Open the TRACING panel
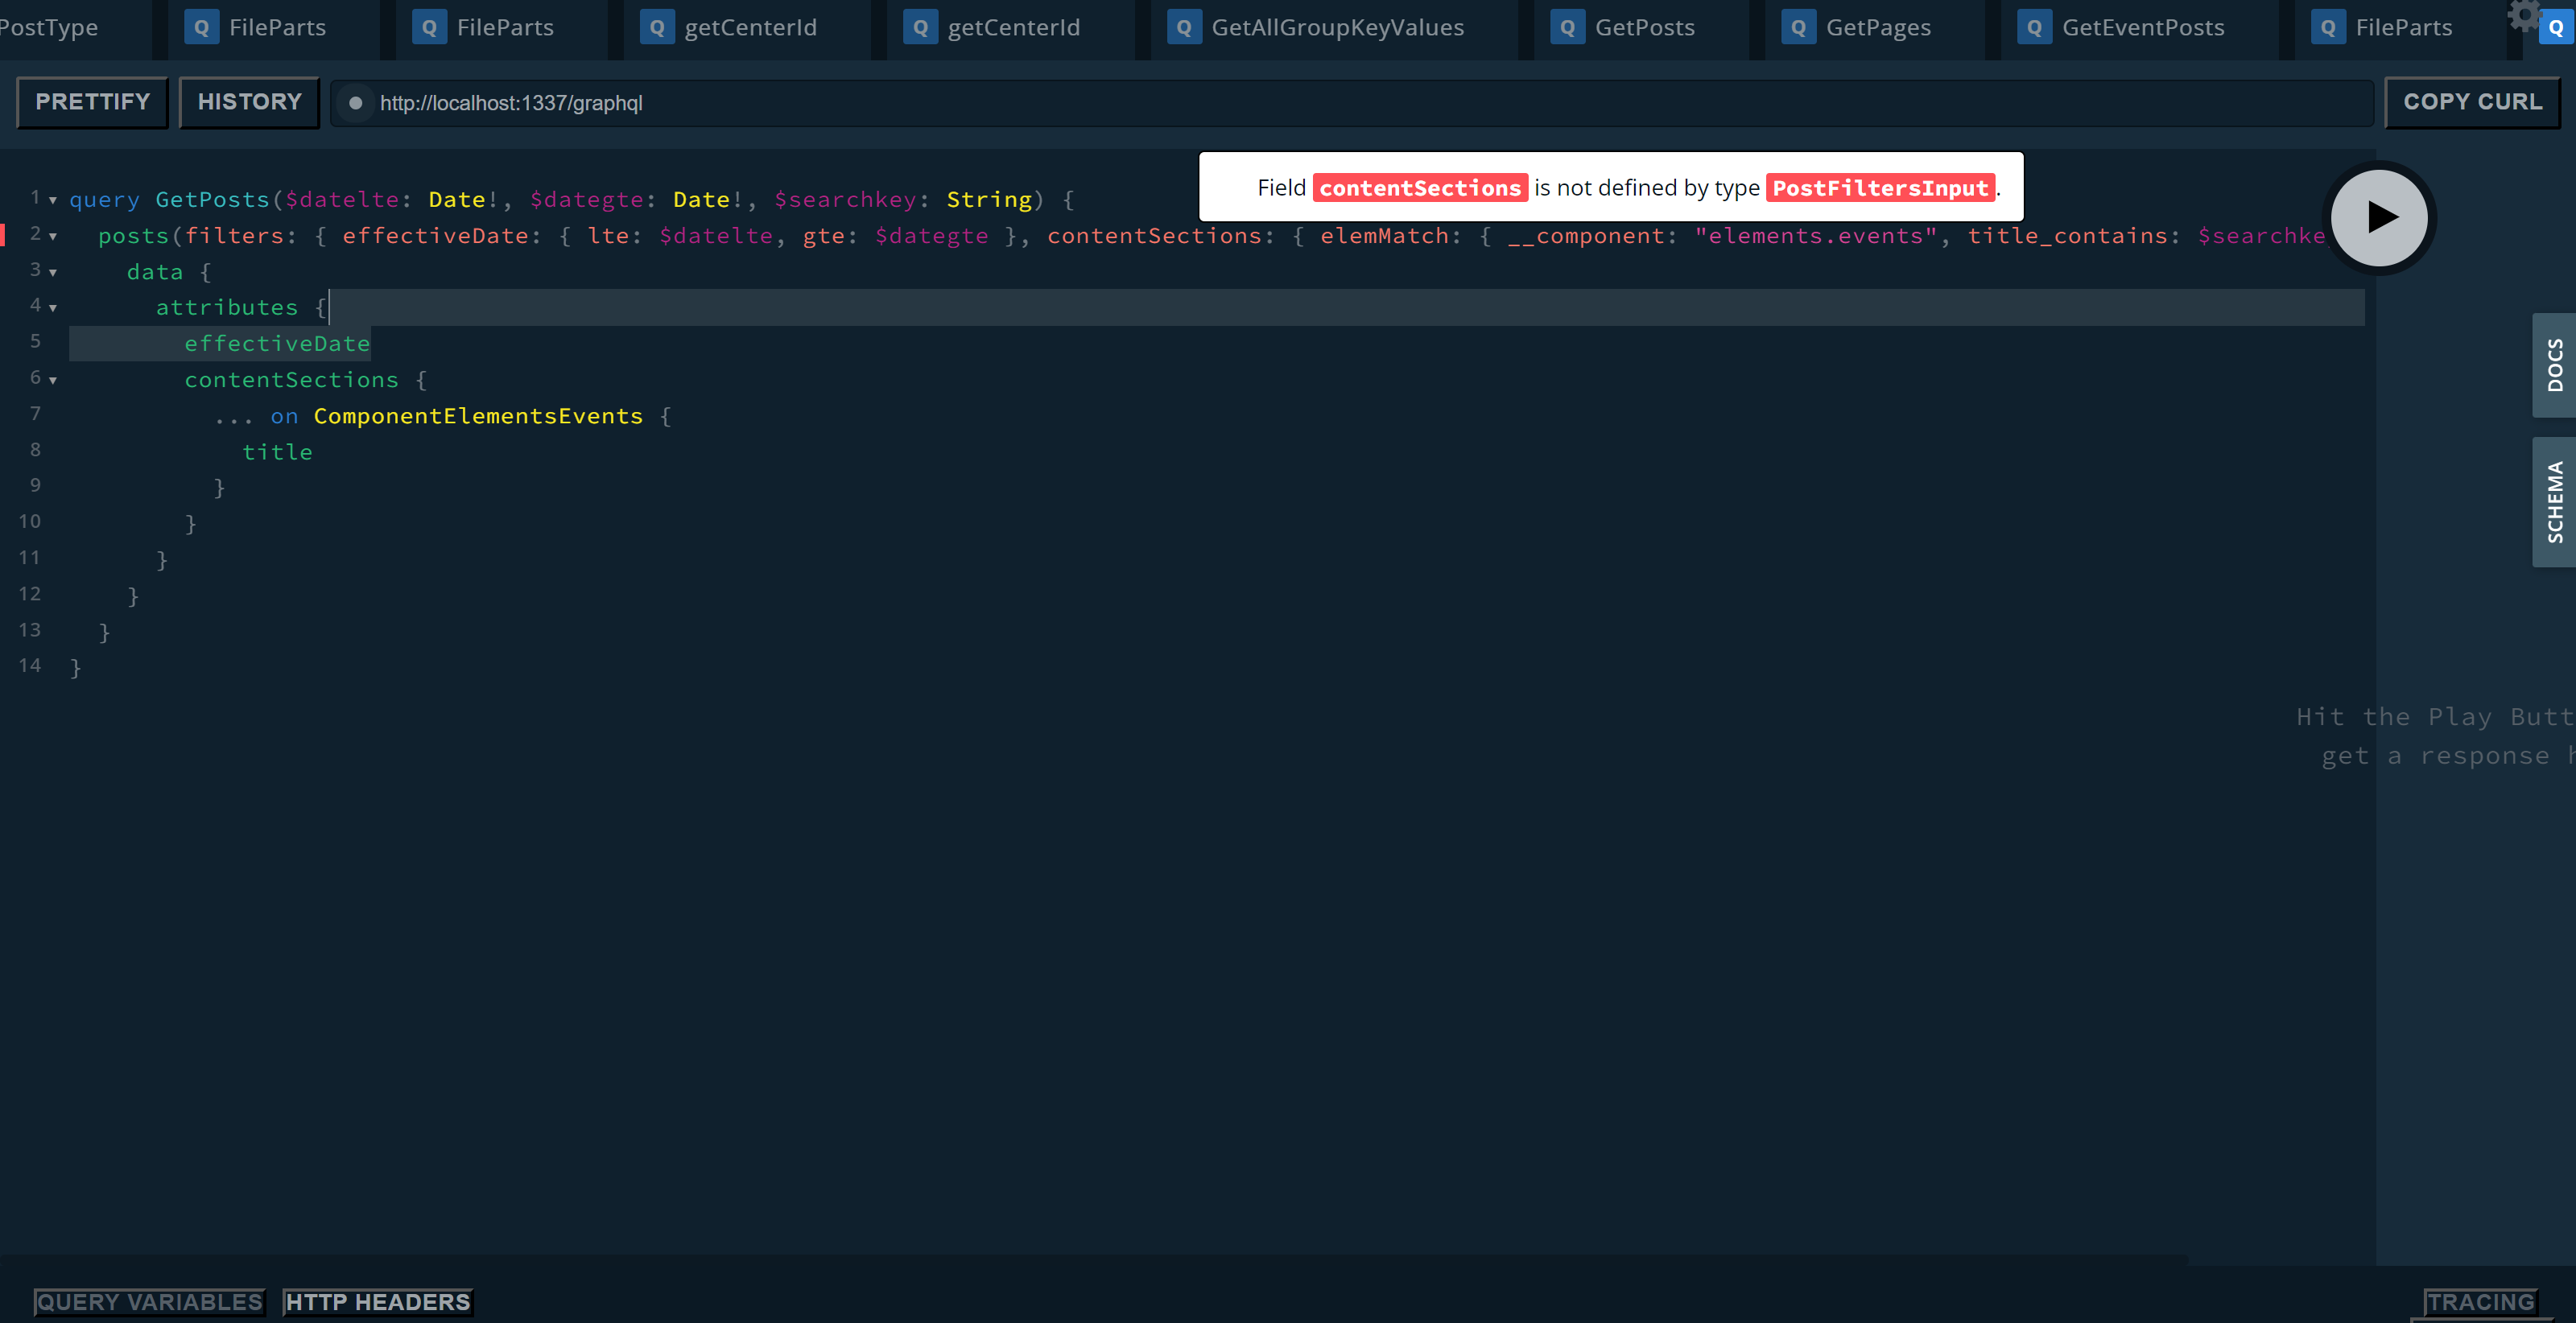 point(2481,1302)
